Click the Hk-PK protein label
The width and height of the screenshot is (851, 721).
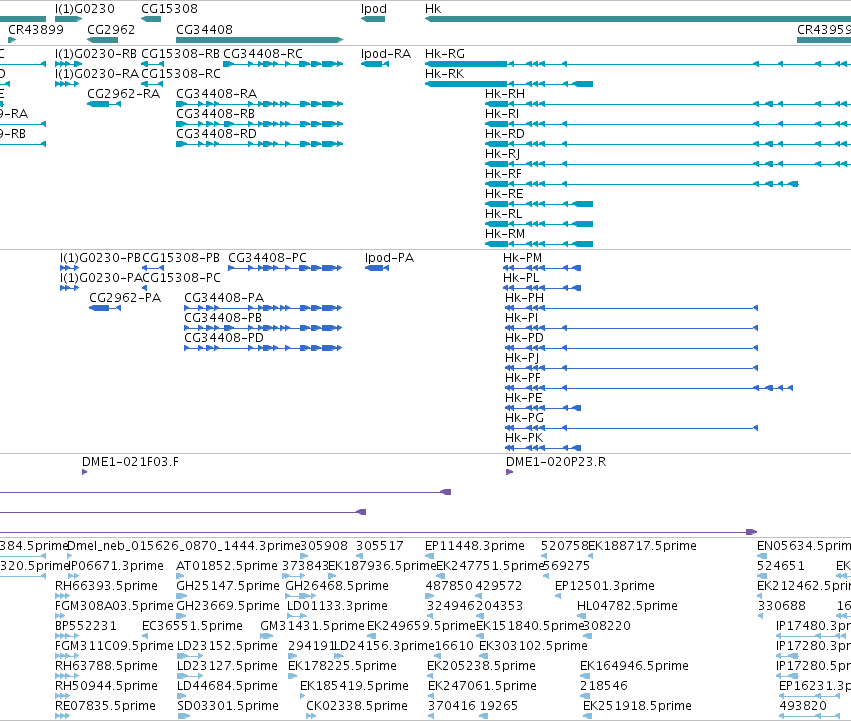[524, 439]
